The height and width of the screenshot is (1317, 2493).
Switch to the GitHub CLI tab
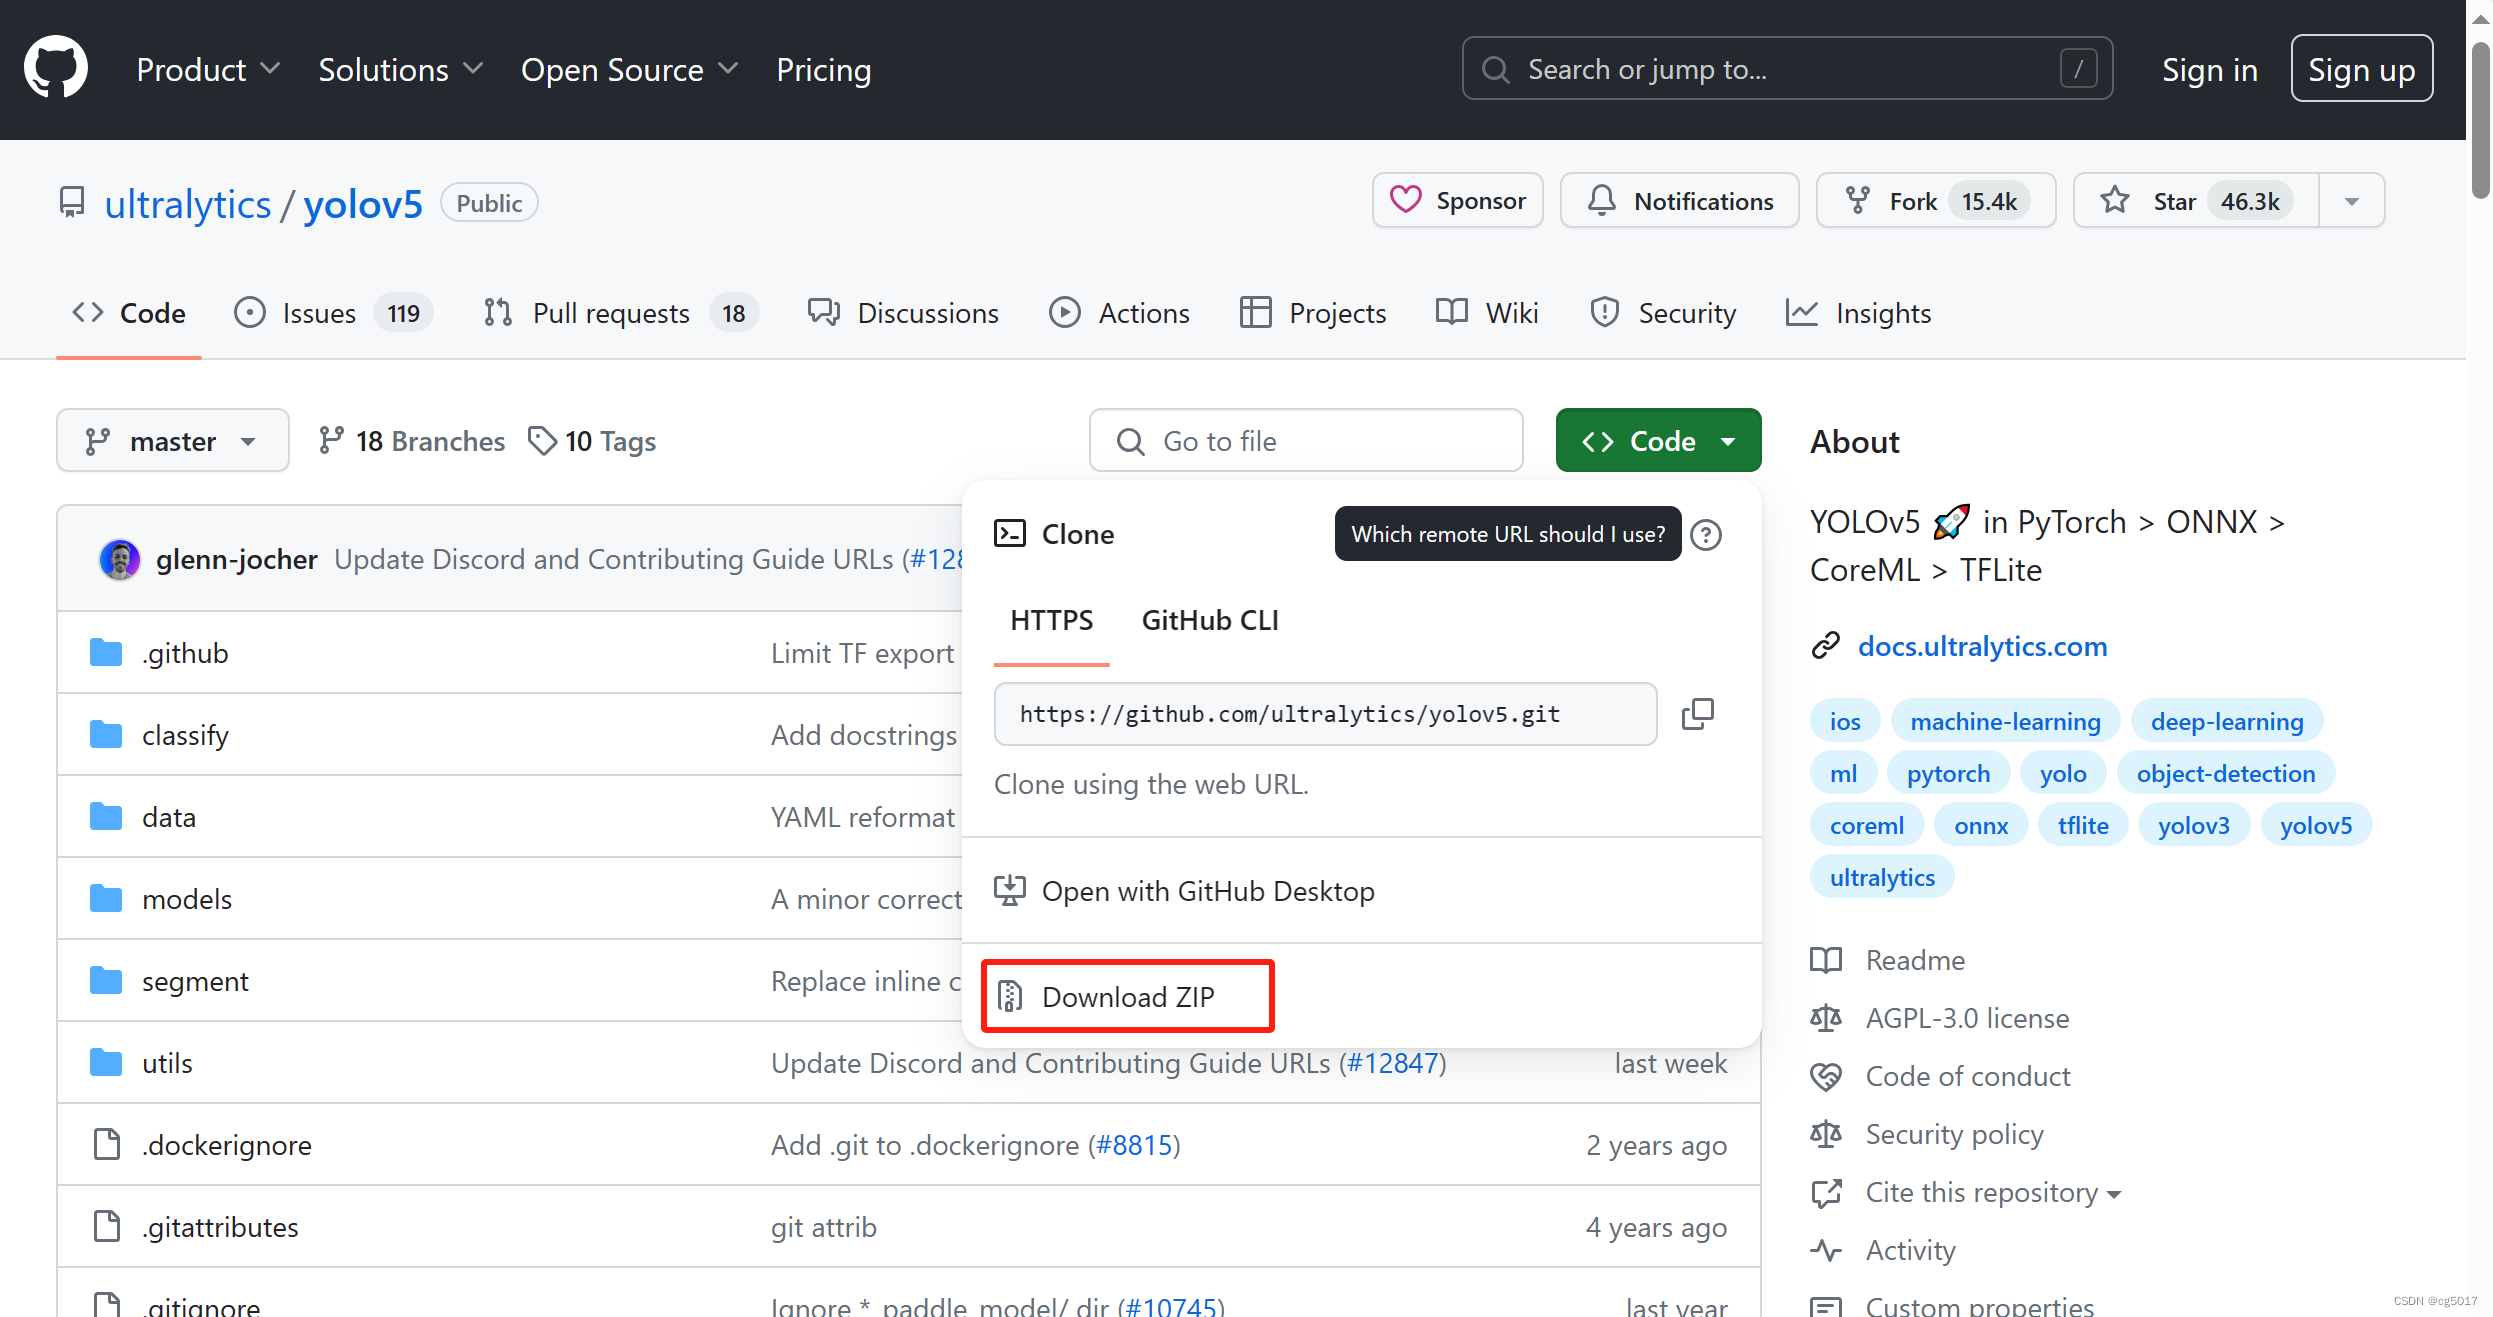click(x=1209, y=620)
